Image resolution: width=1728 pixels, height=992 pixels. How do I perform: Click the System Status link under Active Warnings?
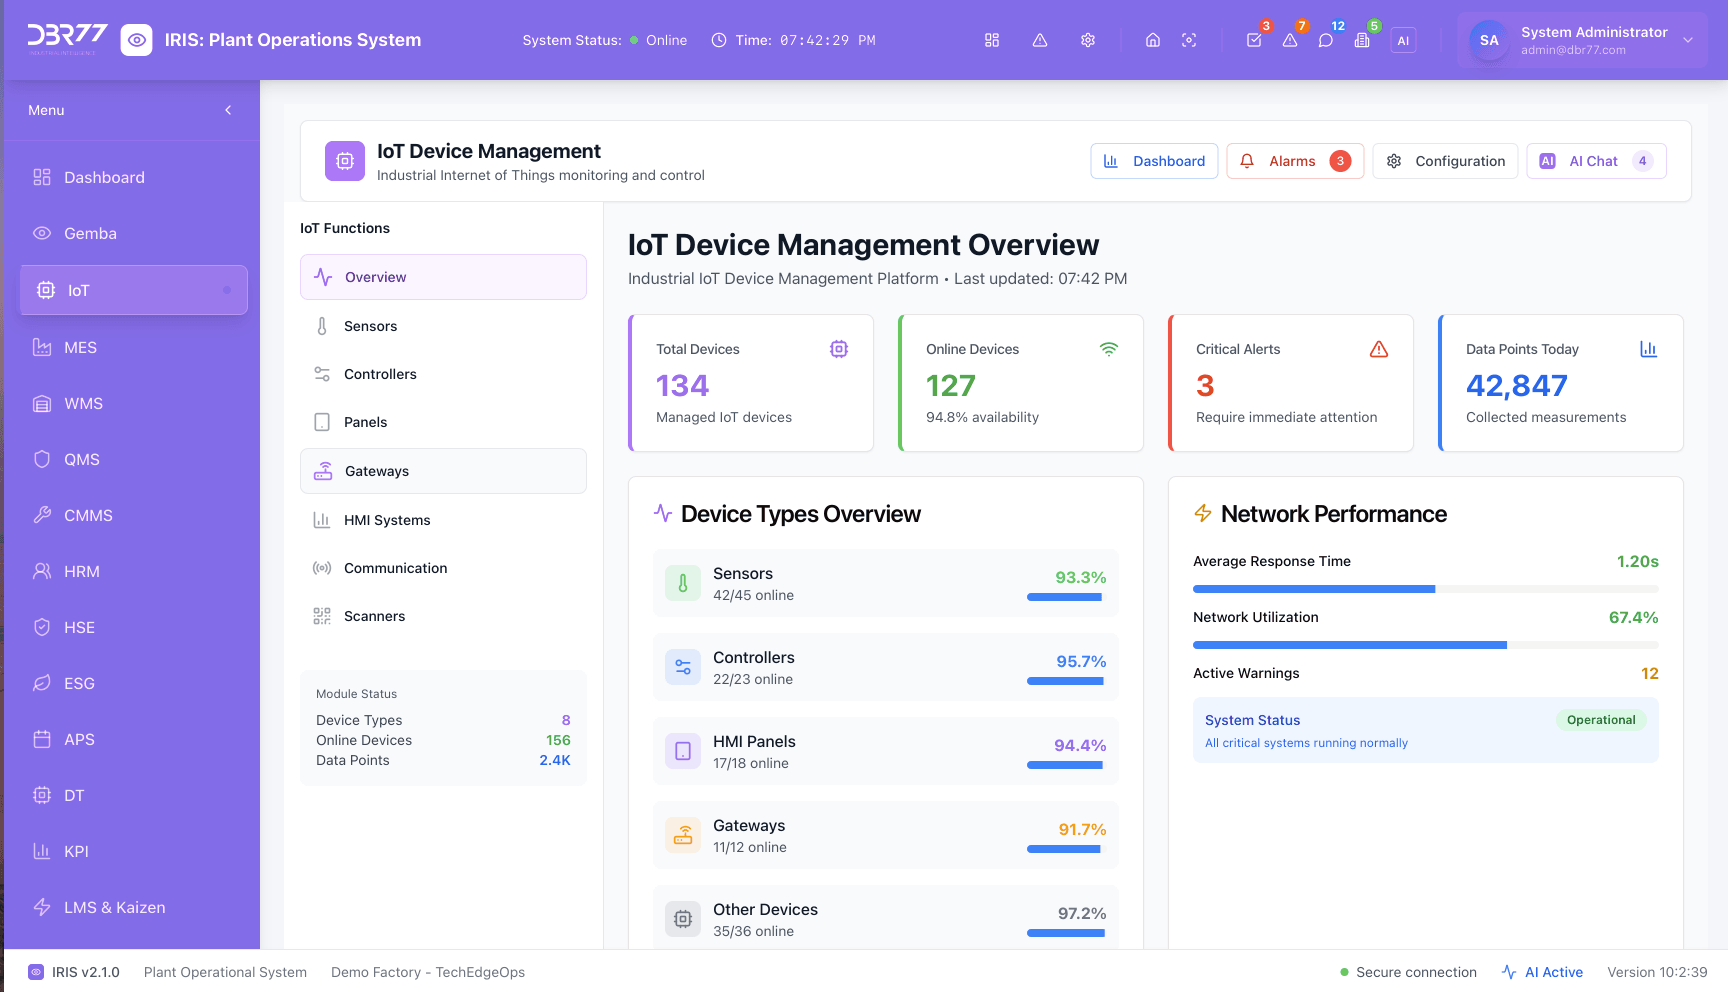(x=1252, y=720)
